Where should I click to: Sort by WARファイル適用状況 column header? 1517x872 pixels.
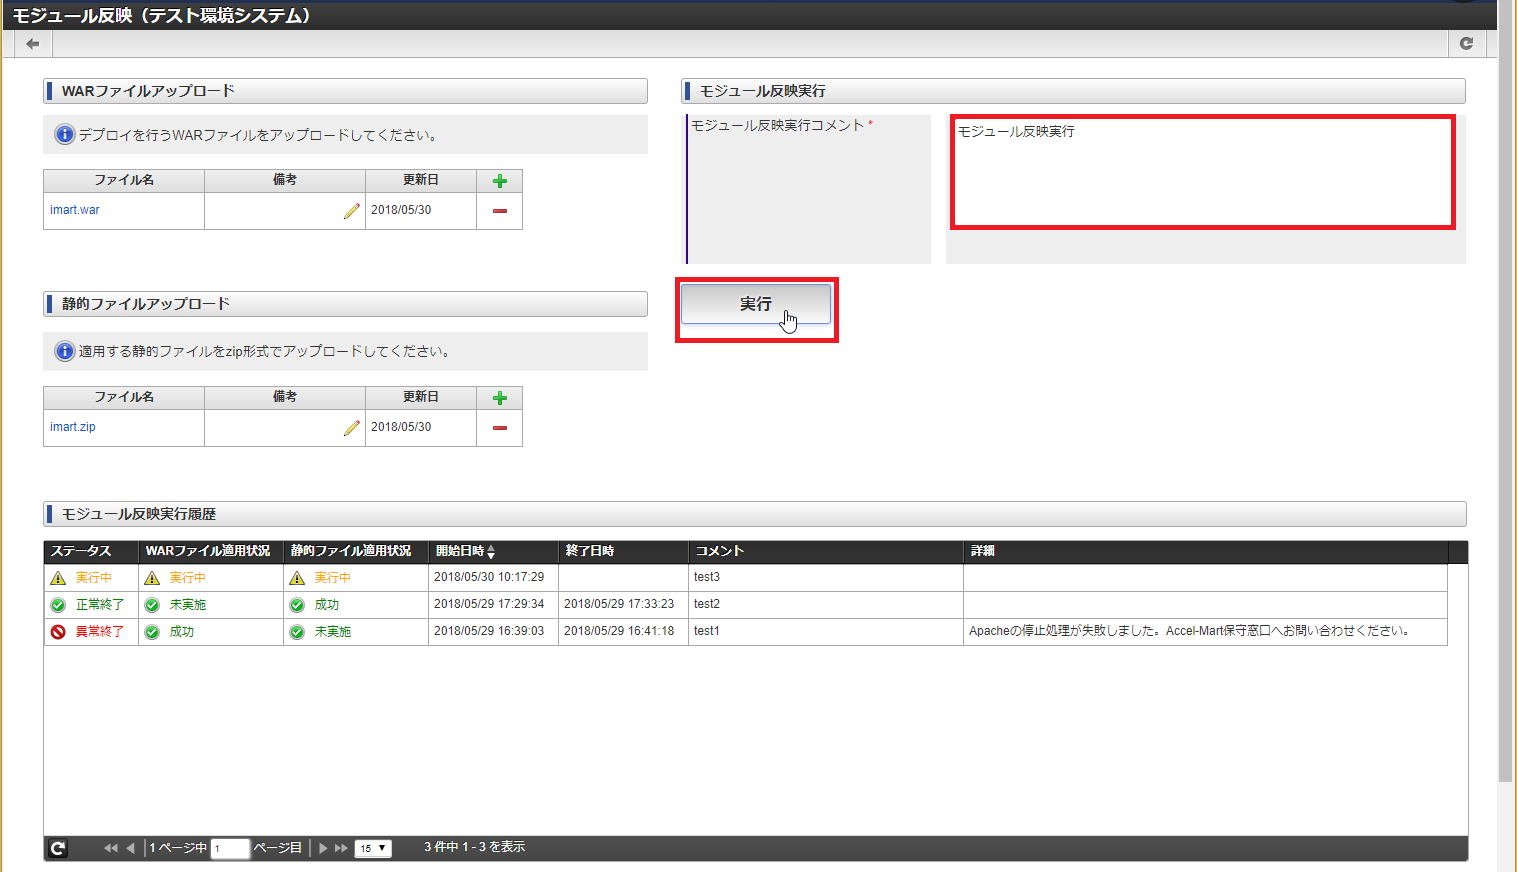point(211,551)
